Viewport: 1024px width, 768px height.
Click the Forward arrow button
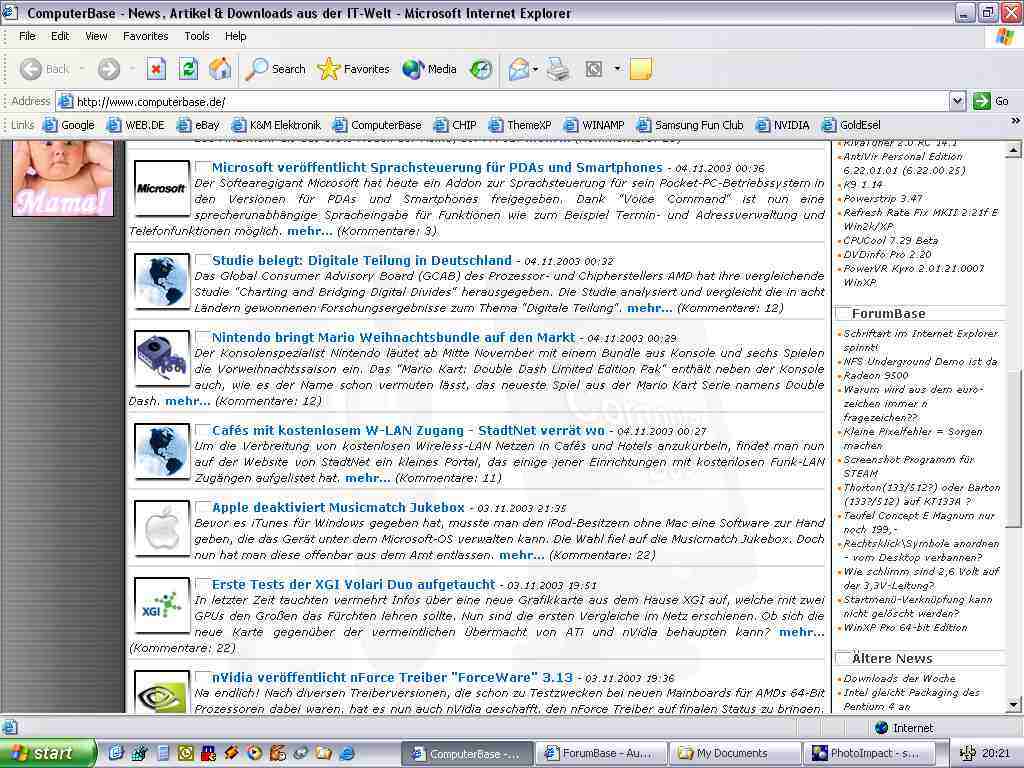[x=108, y=69]
